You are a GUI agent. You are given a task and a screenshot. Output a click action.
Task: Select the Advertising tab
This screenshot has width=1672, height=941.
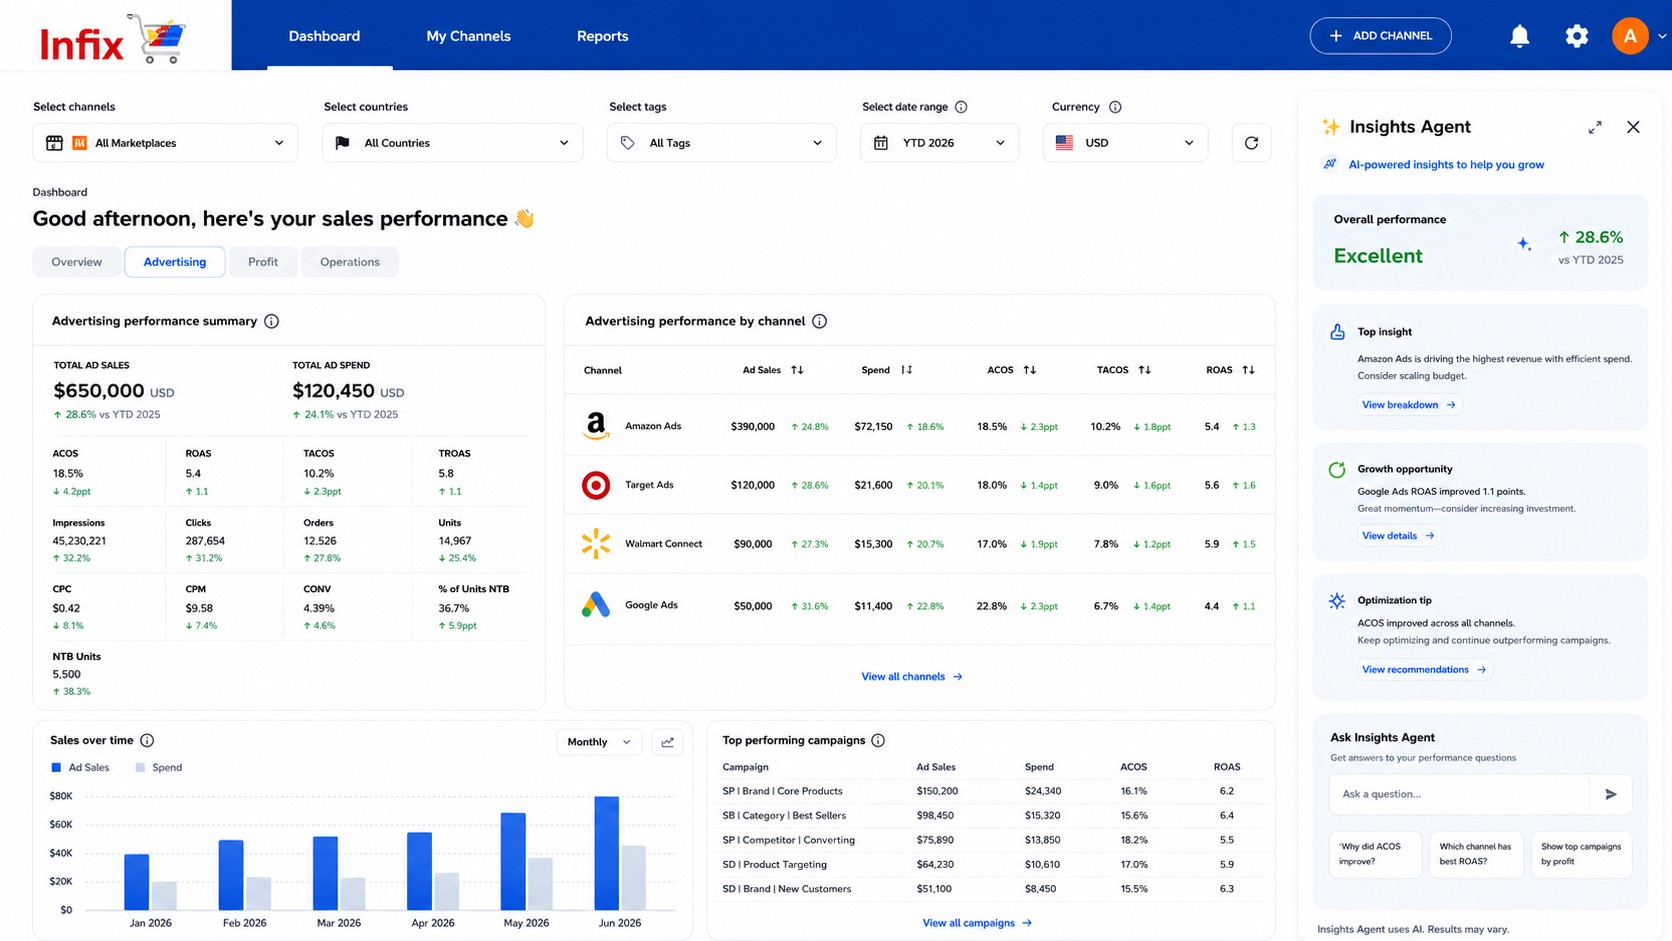[x=175, y=262]
